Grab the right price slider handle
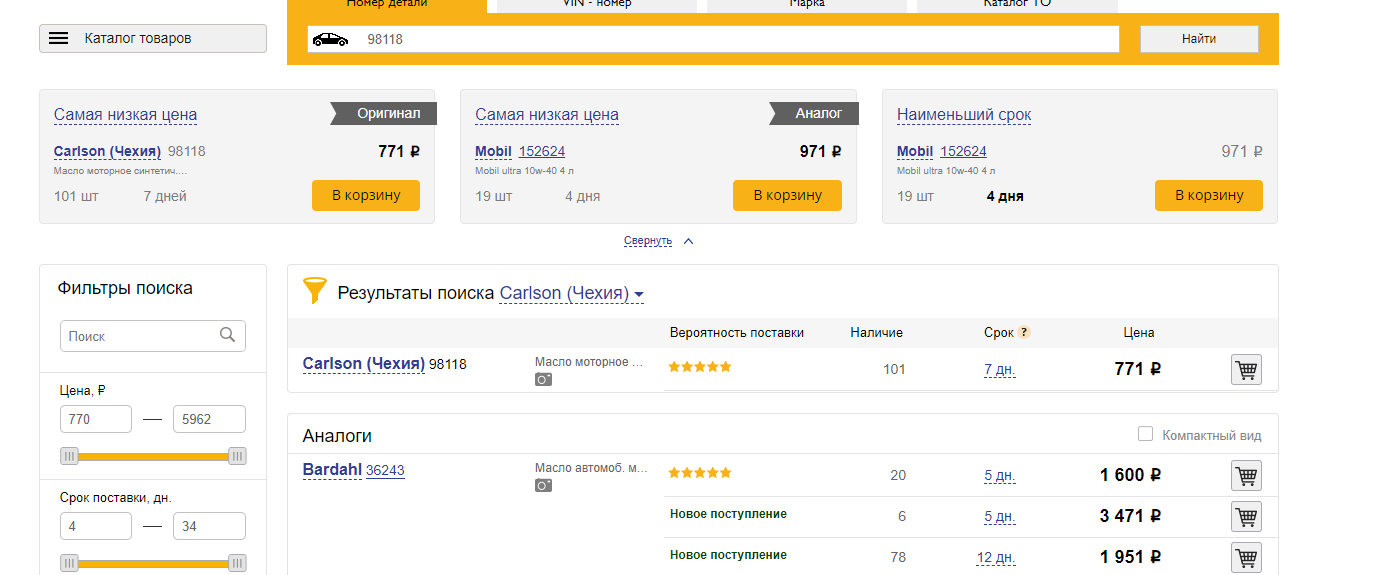The height and width of the screenshot is (575, 1384). (237, 456)
